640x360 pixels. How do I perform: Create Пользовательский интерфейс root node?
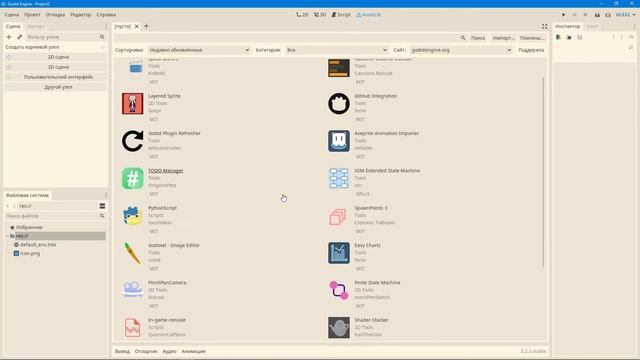pyautogui.click(x=56, y=77)
